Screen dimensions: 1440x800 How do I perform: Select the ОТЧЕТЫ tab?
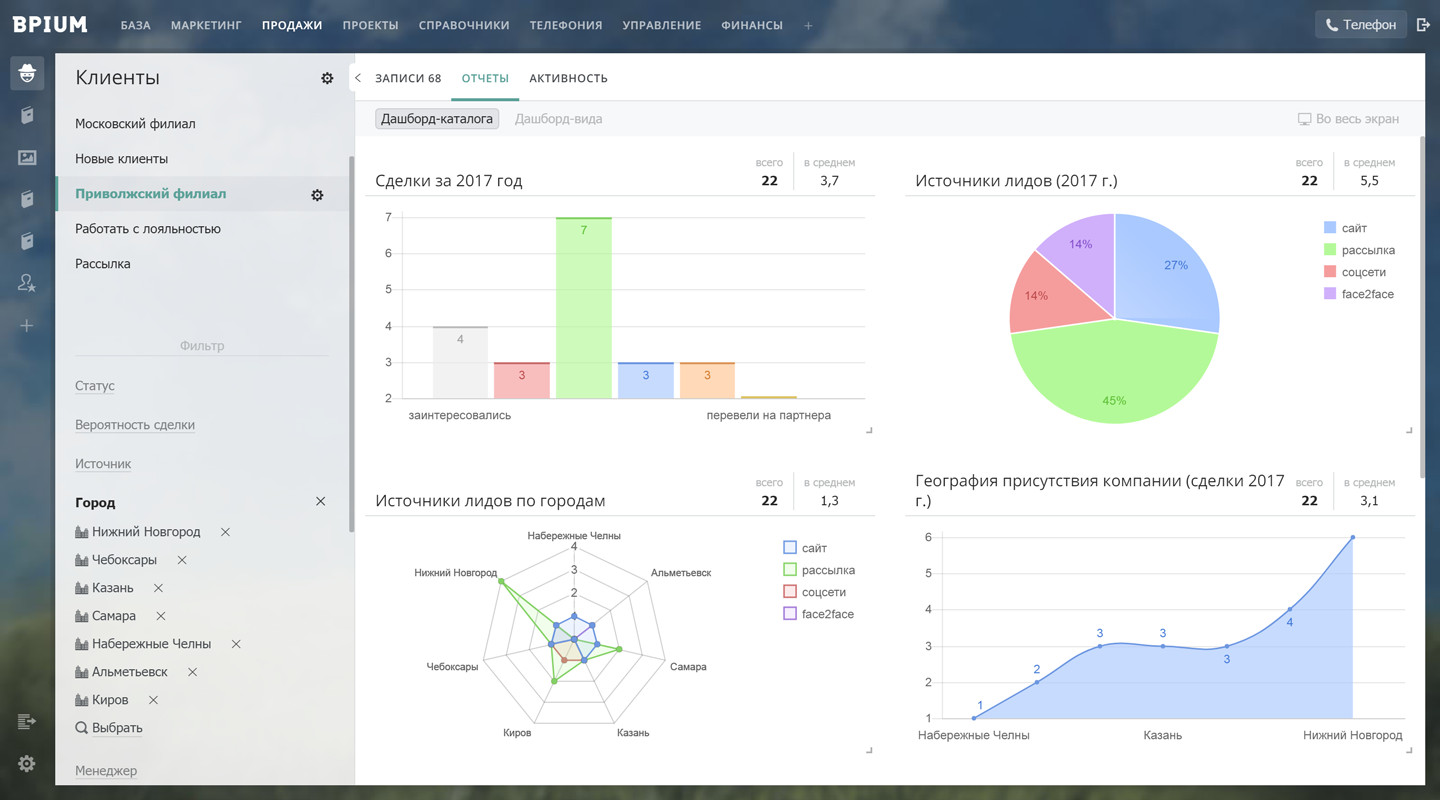tap(485, 78)
